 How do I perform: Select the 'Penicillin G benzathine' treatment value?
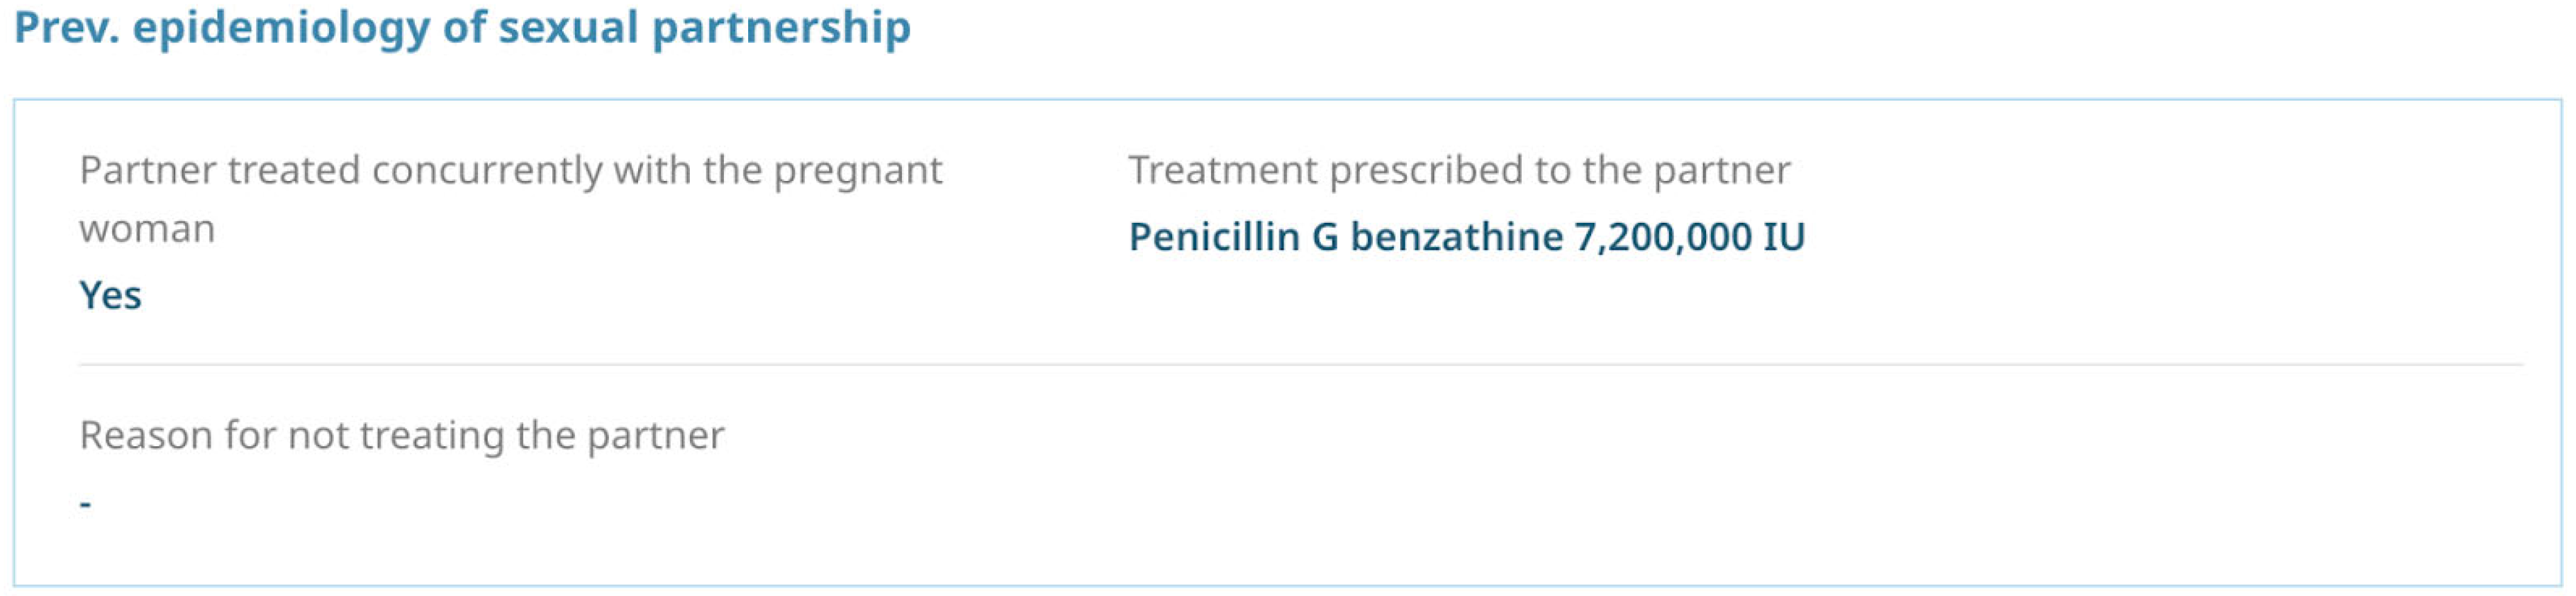click(x=1345, y=238)
